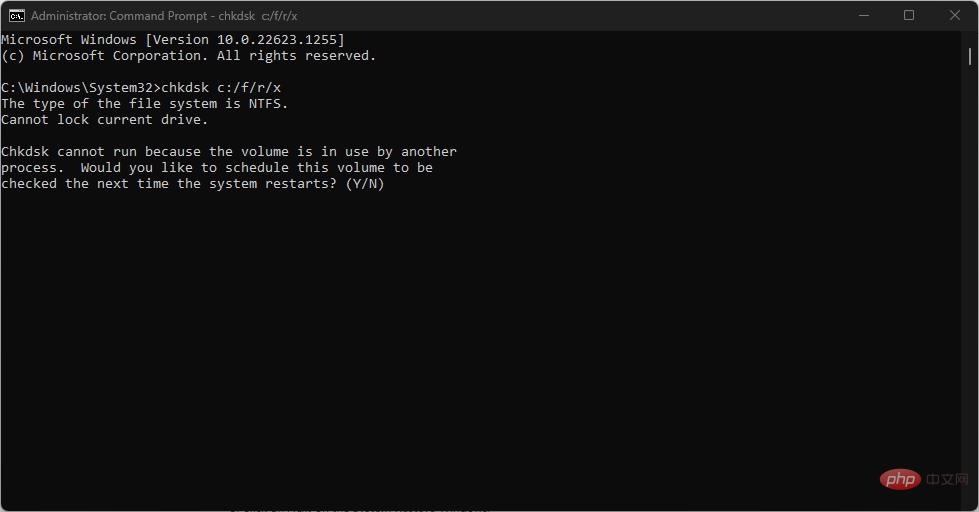Click the 'Administrator: Command Prompt' title text

pos(119,16)
